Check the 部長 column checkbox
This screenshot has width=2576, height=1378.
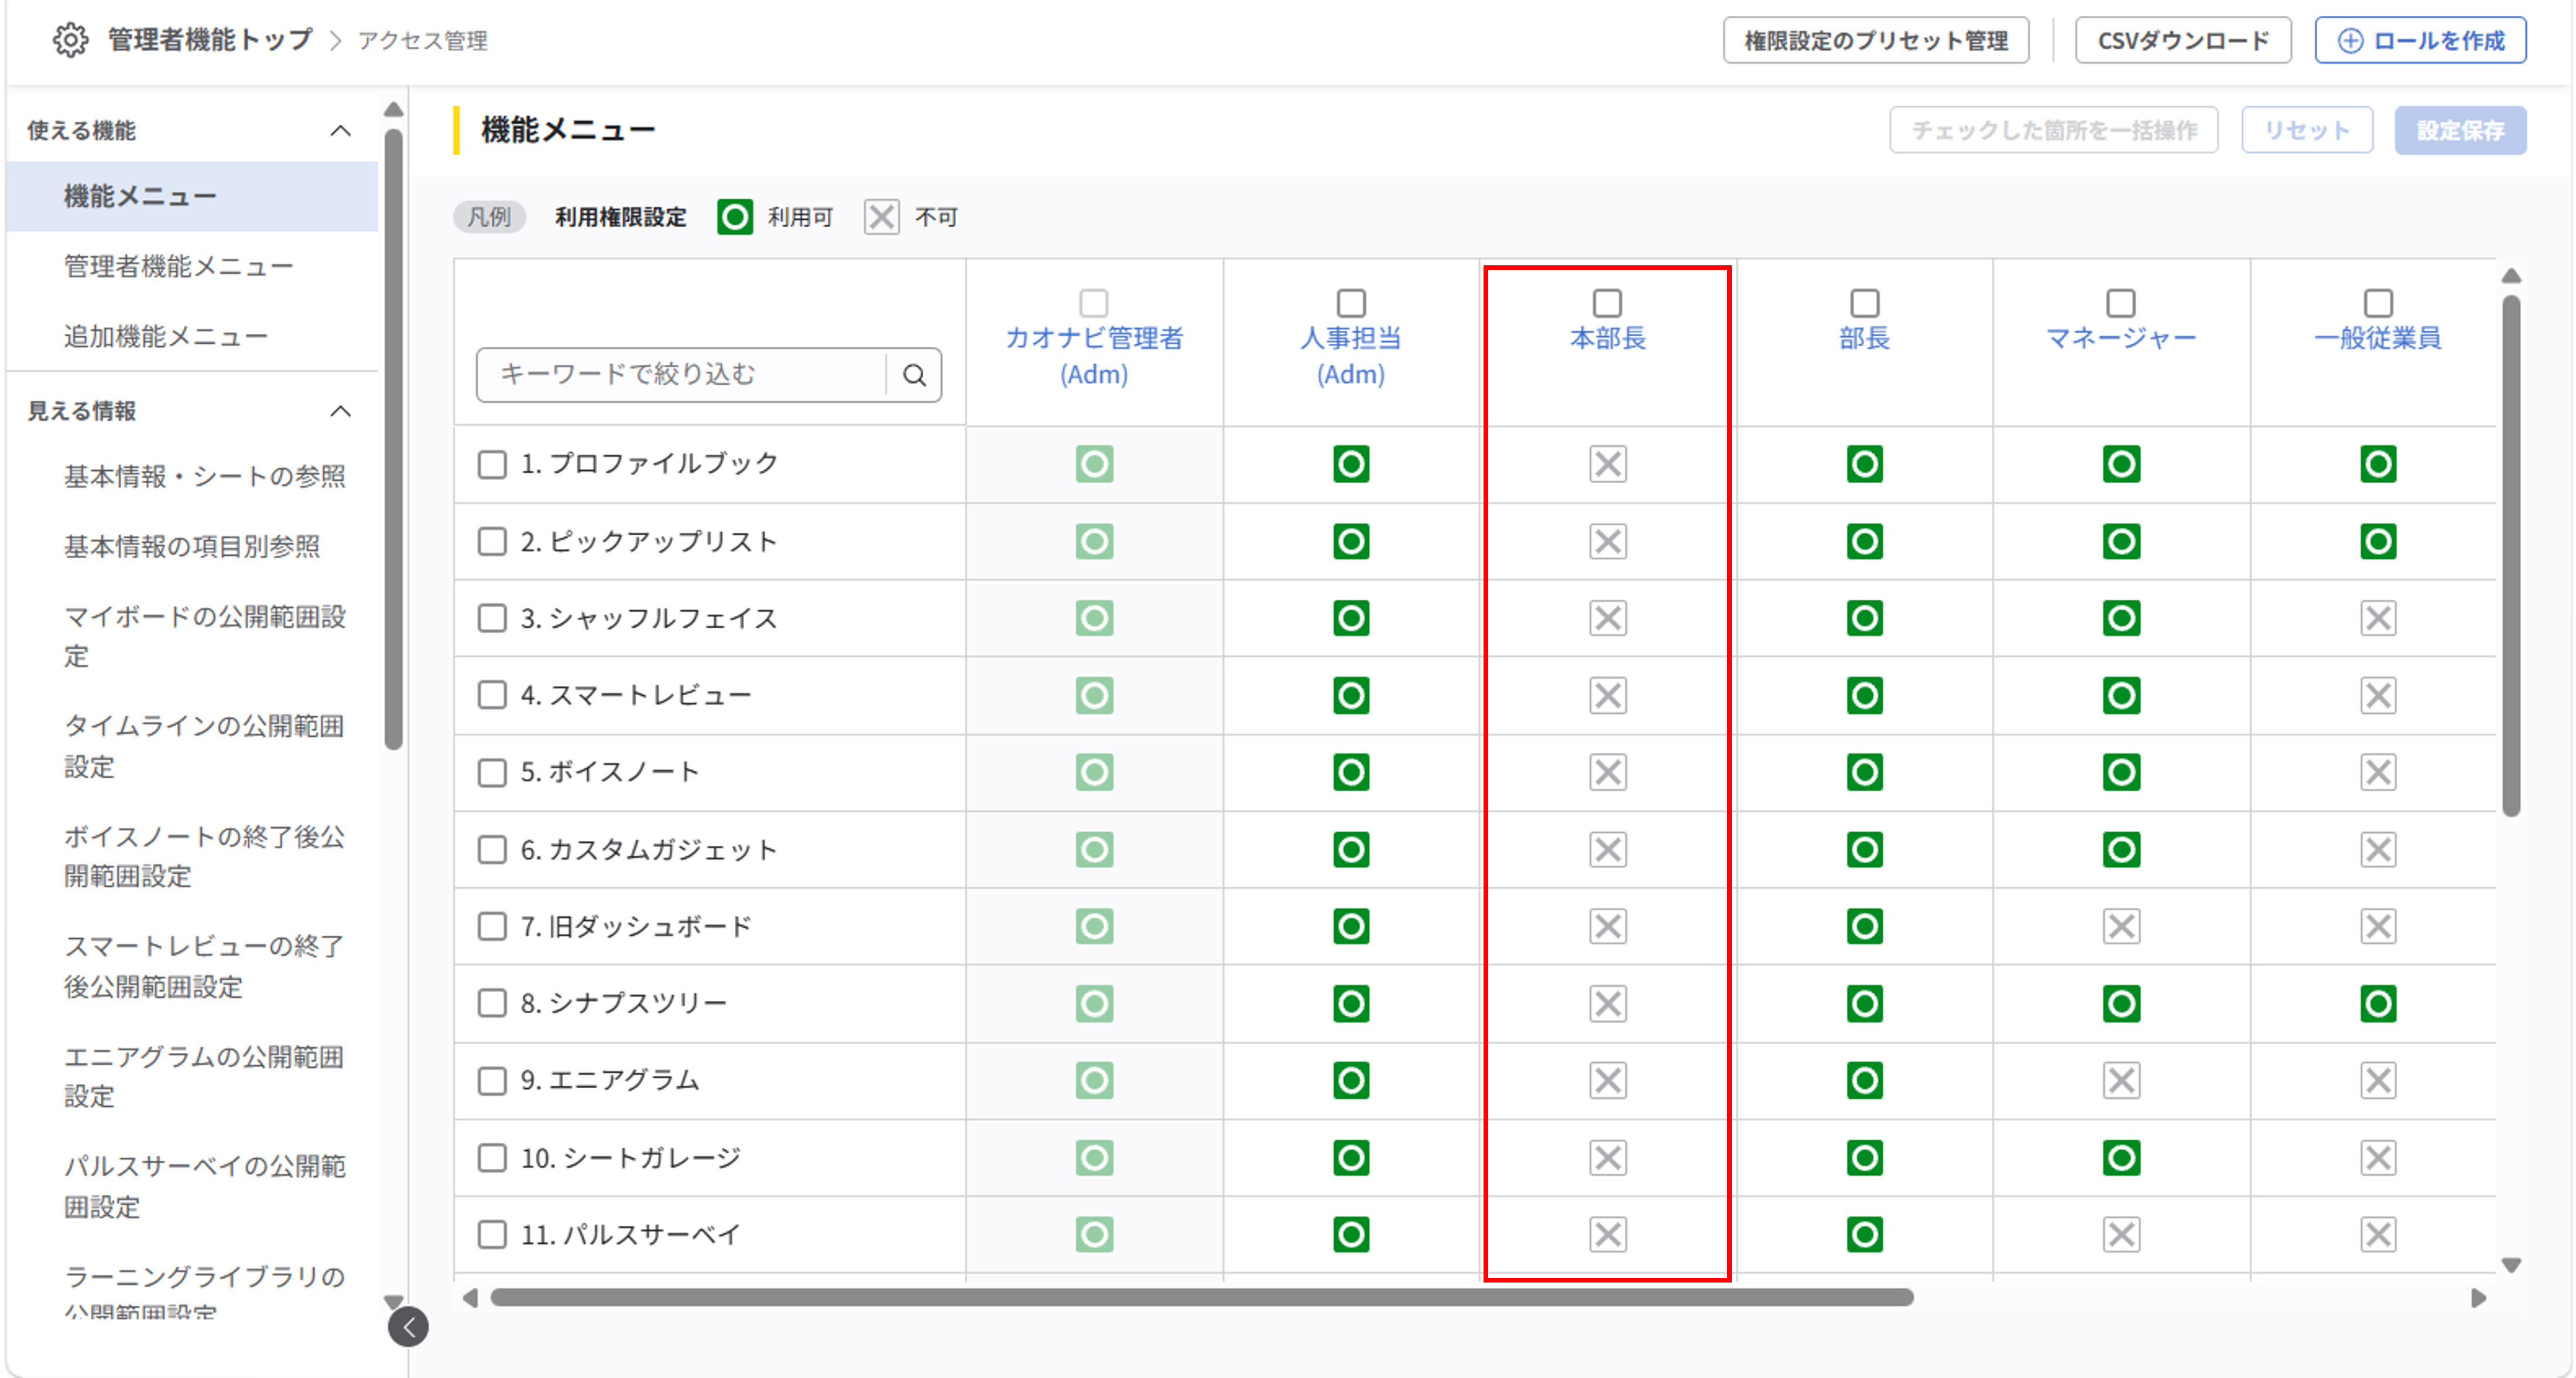click(x=1865, y=302)
